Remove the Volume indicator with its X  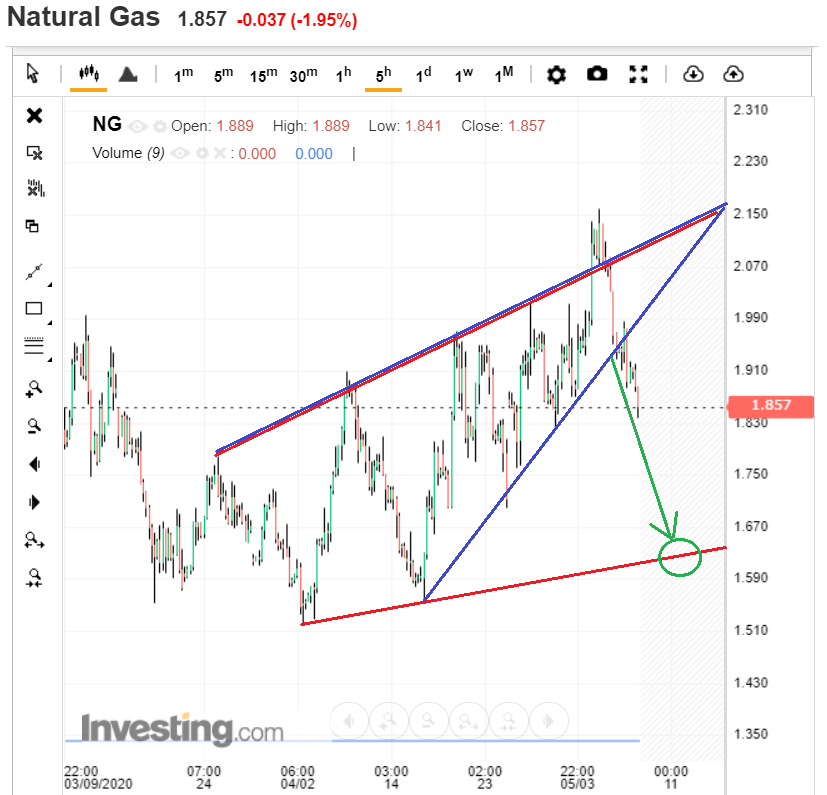pyautogui.click(x=220, y=154)
